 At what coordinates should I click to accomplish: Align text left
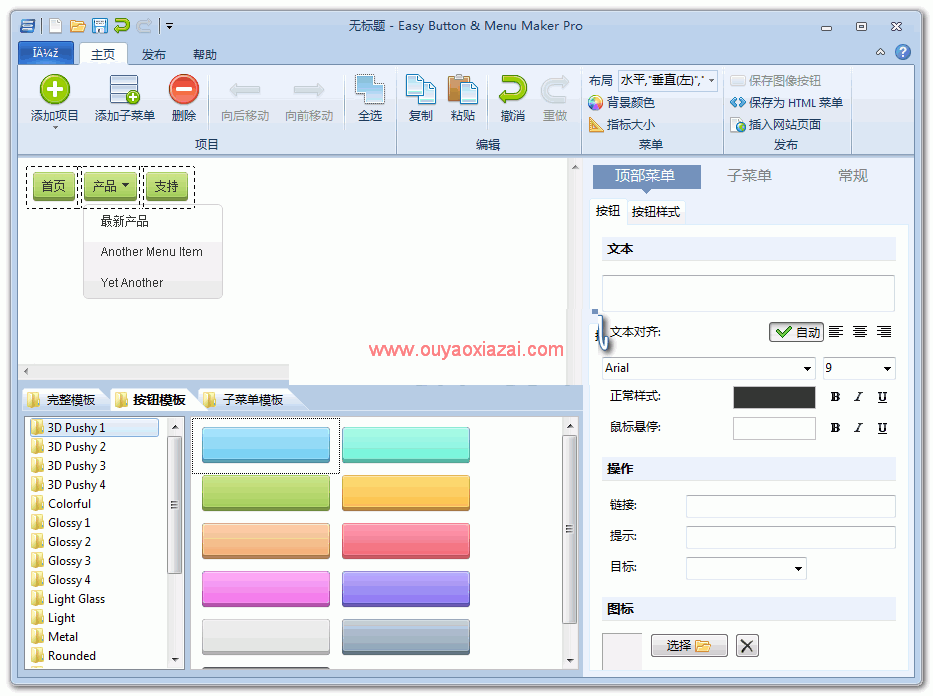pyautogui.click(x=836, y=331)
